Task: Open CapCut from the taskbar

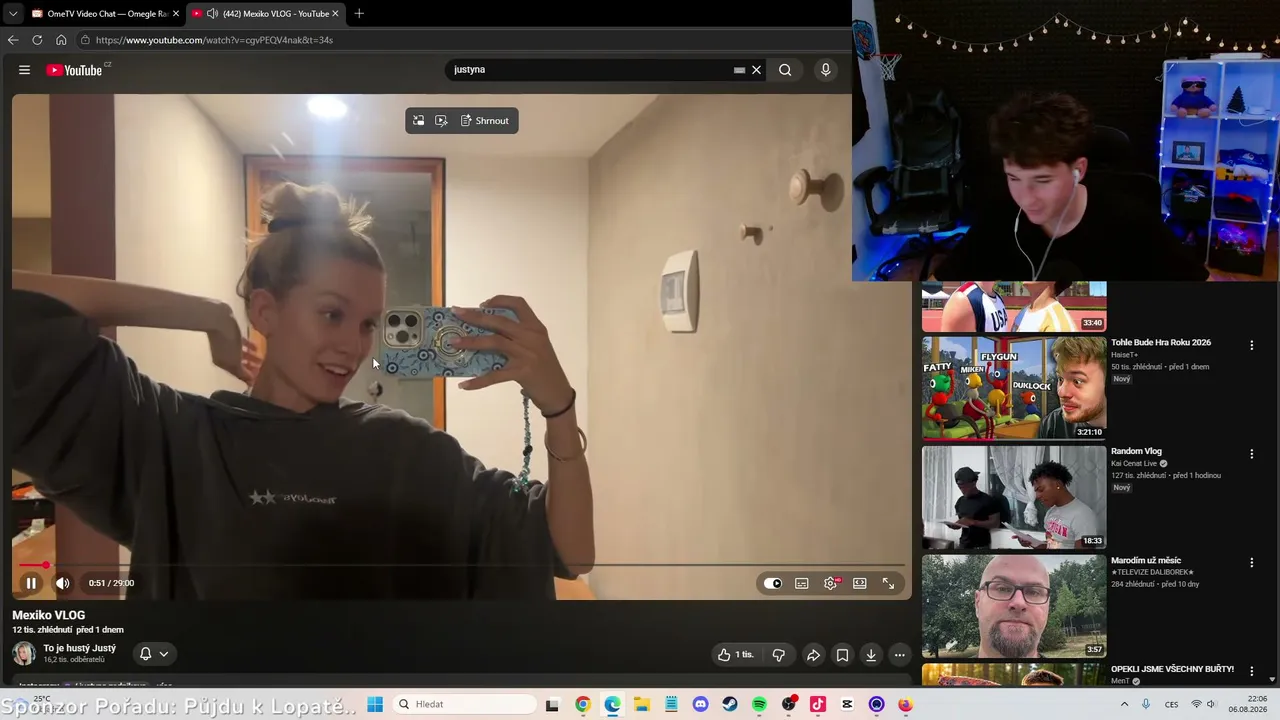Action: click(x=847, y=704)
